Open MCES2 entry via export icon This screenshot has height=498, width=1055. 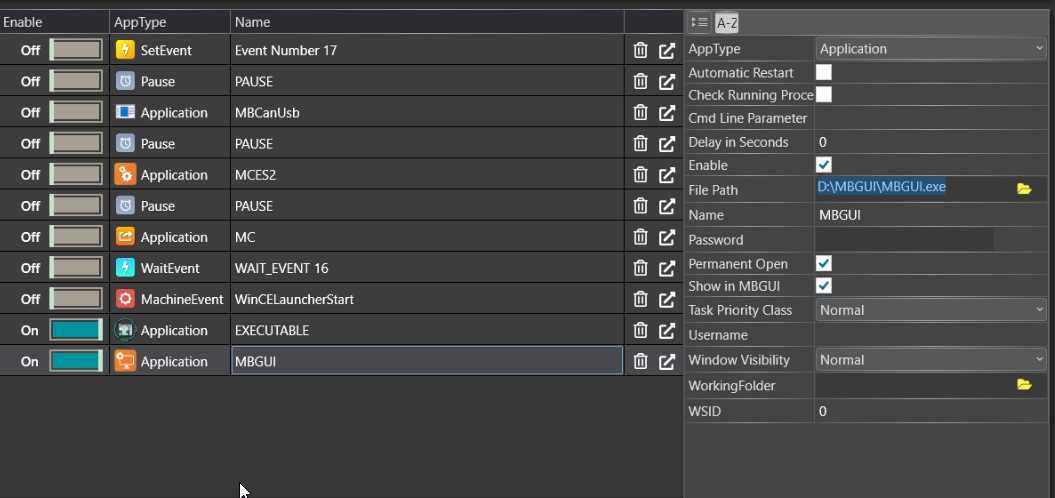pos(667,175)
